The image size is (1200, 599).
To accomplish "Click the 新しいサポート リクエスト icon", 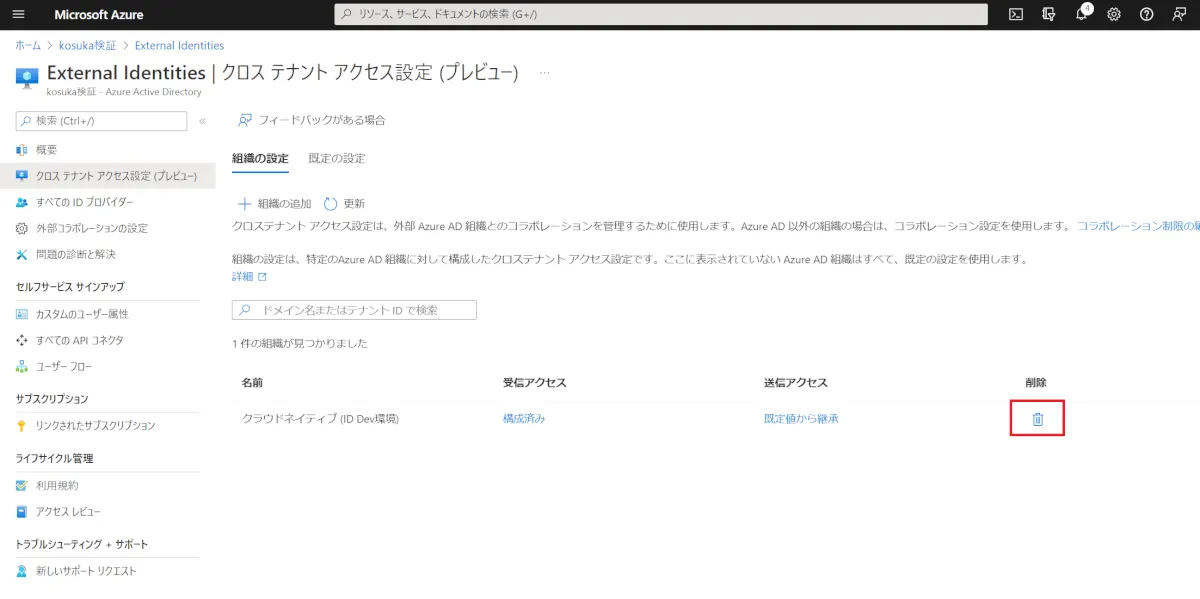I will tap(22, 571).
